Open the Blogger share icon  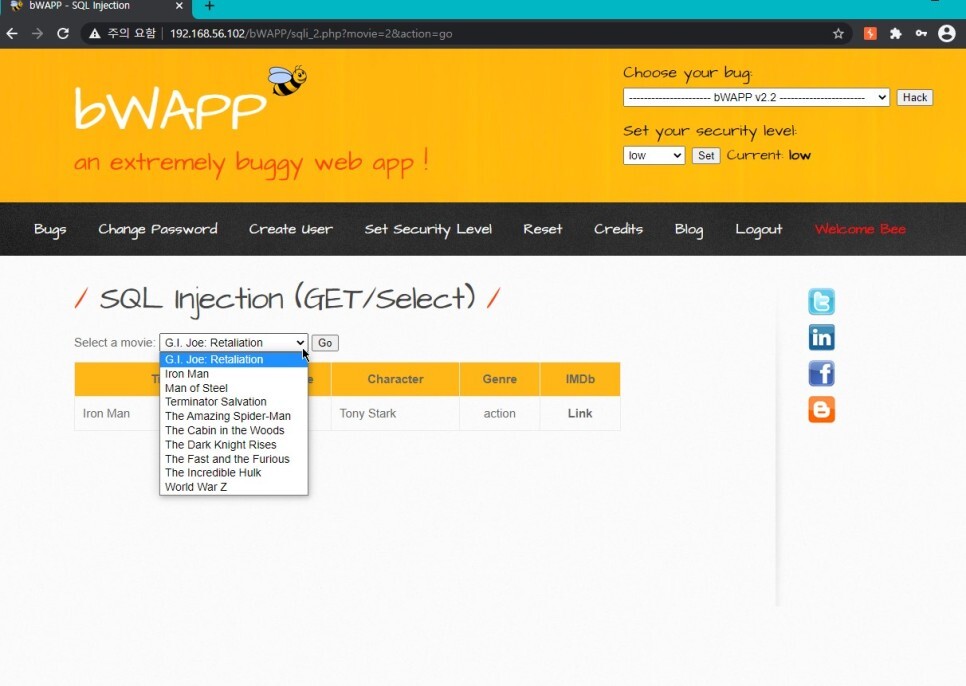click(x=821, y=410)
